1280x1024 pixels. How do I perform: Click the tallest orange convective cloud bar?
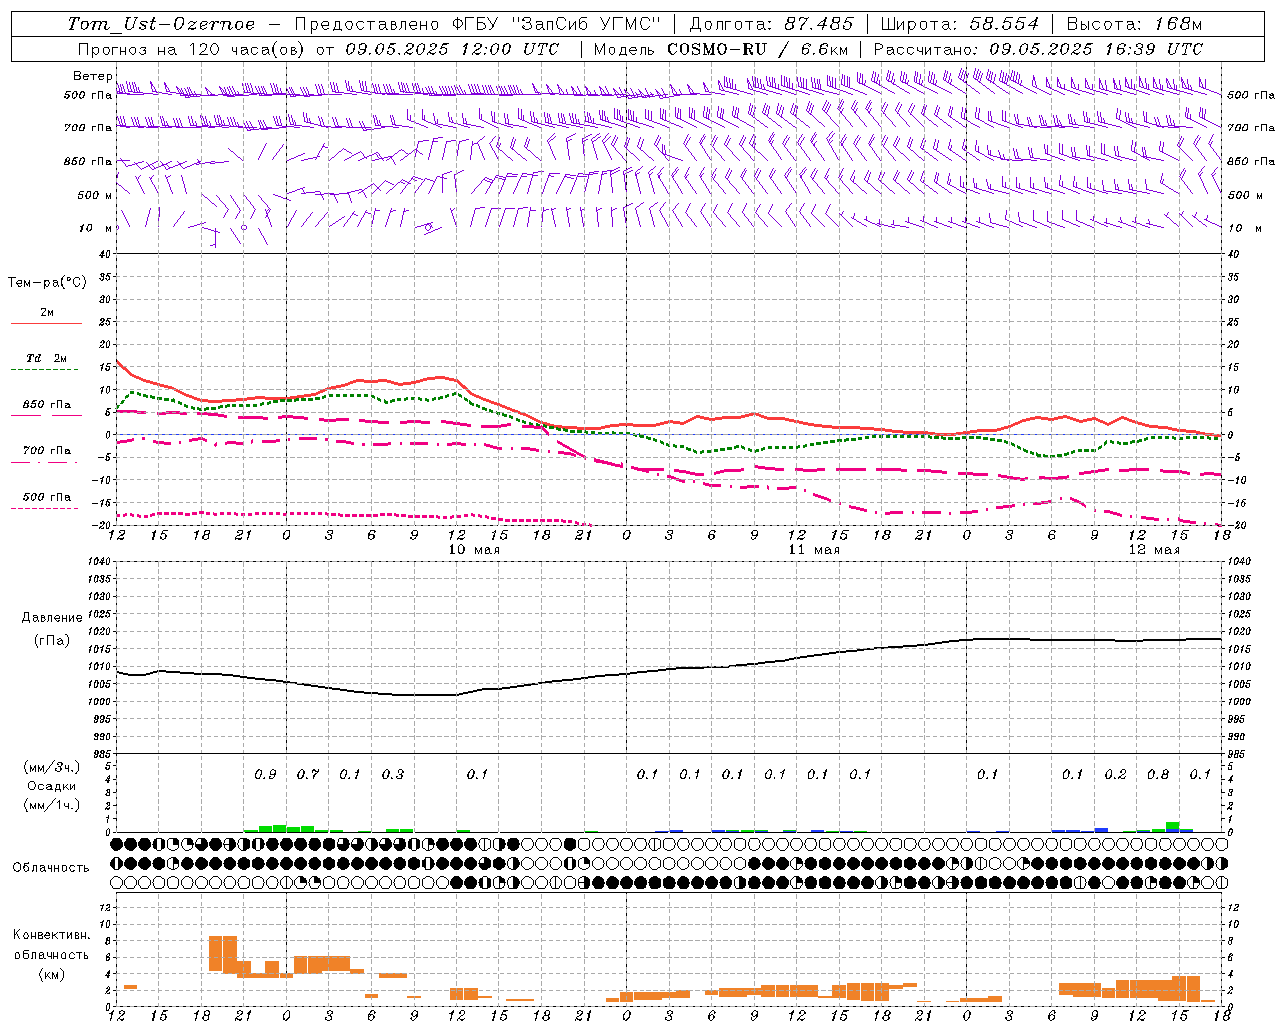(223, 953)
